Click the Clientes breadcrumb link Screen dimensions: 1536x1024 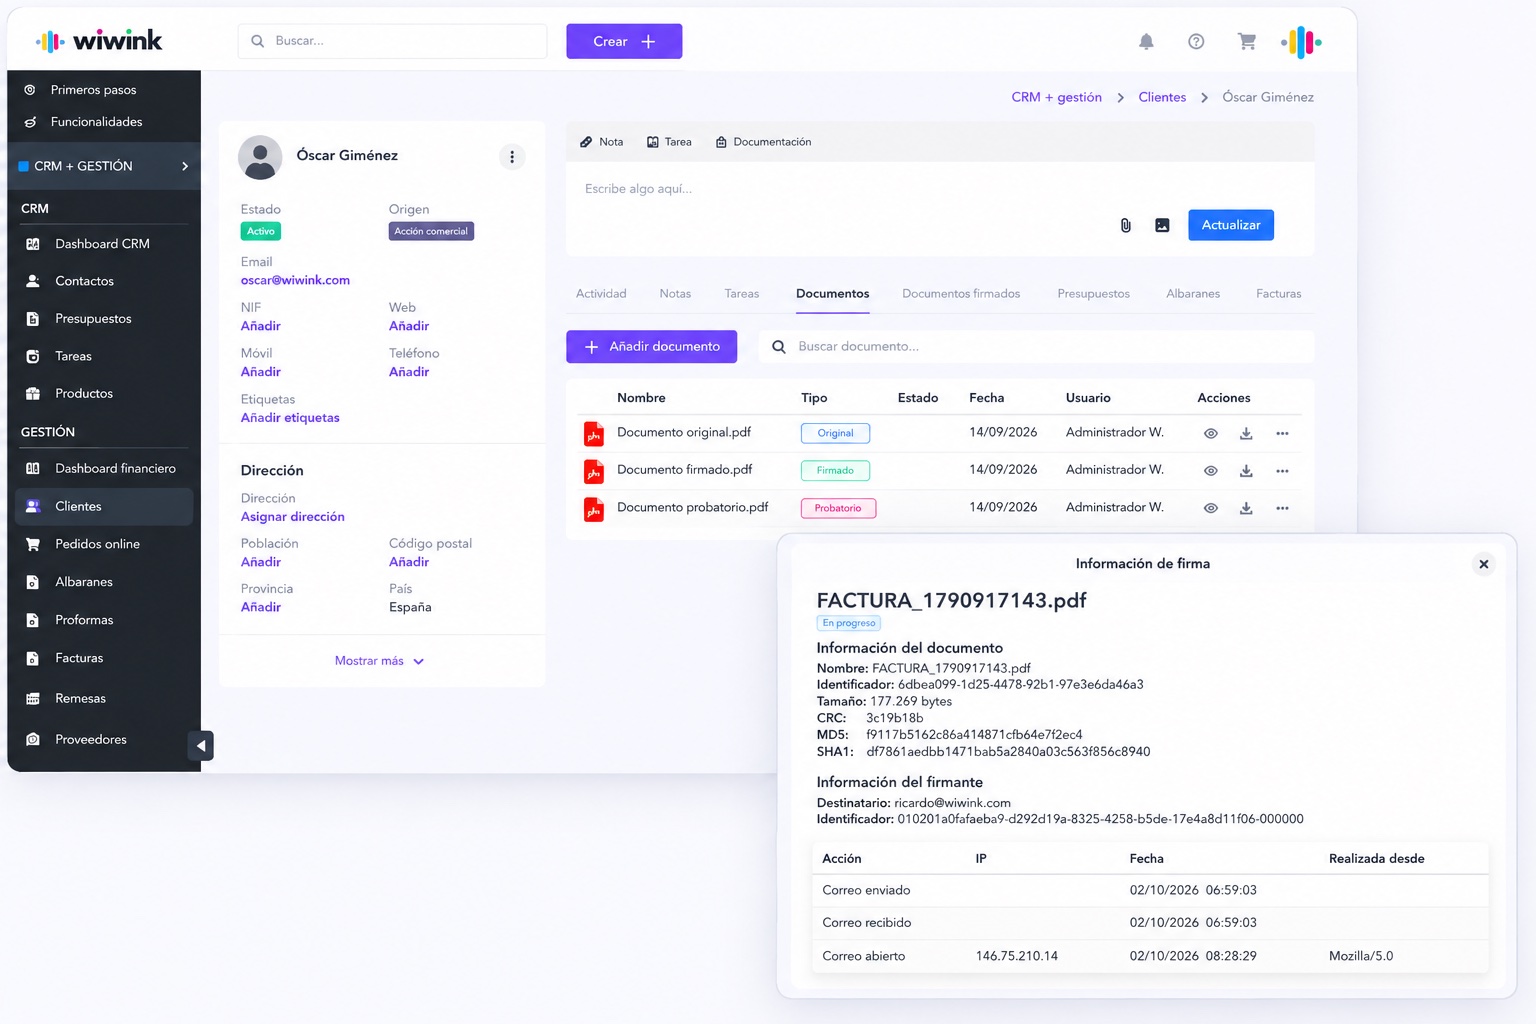click(x=1162, y=97)
